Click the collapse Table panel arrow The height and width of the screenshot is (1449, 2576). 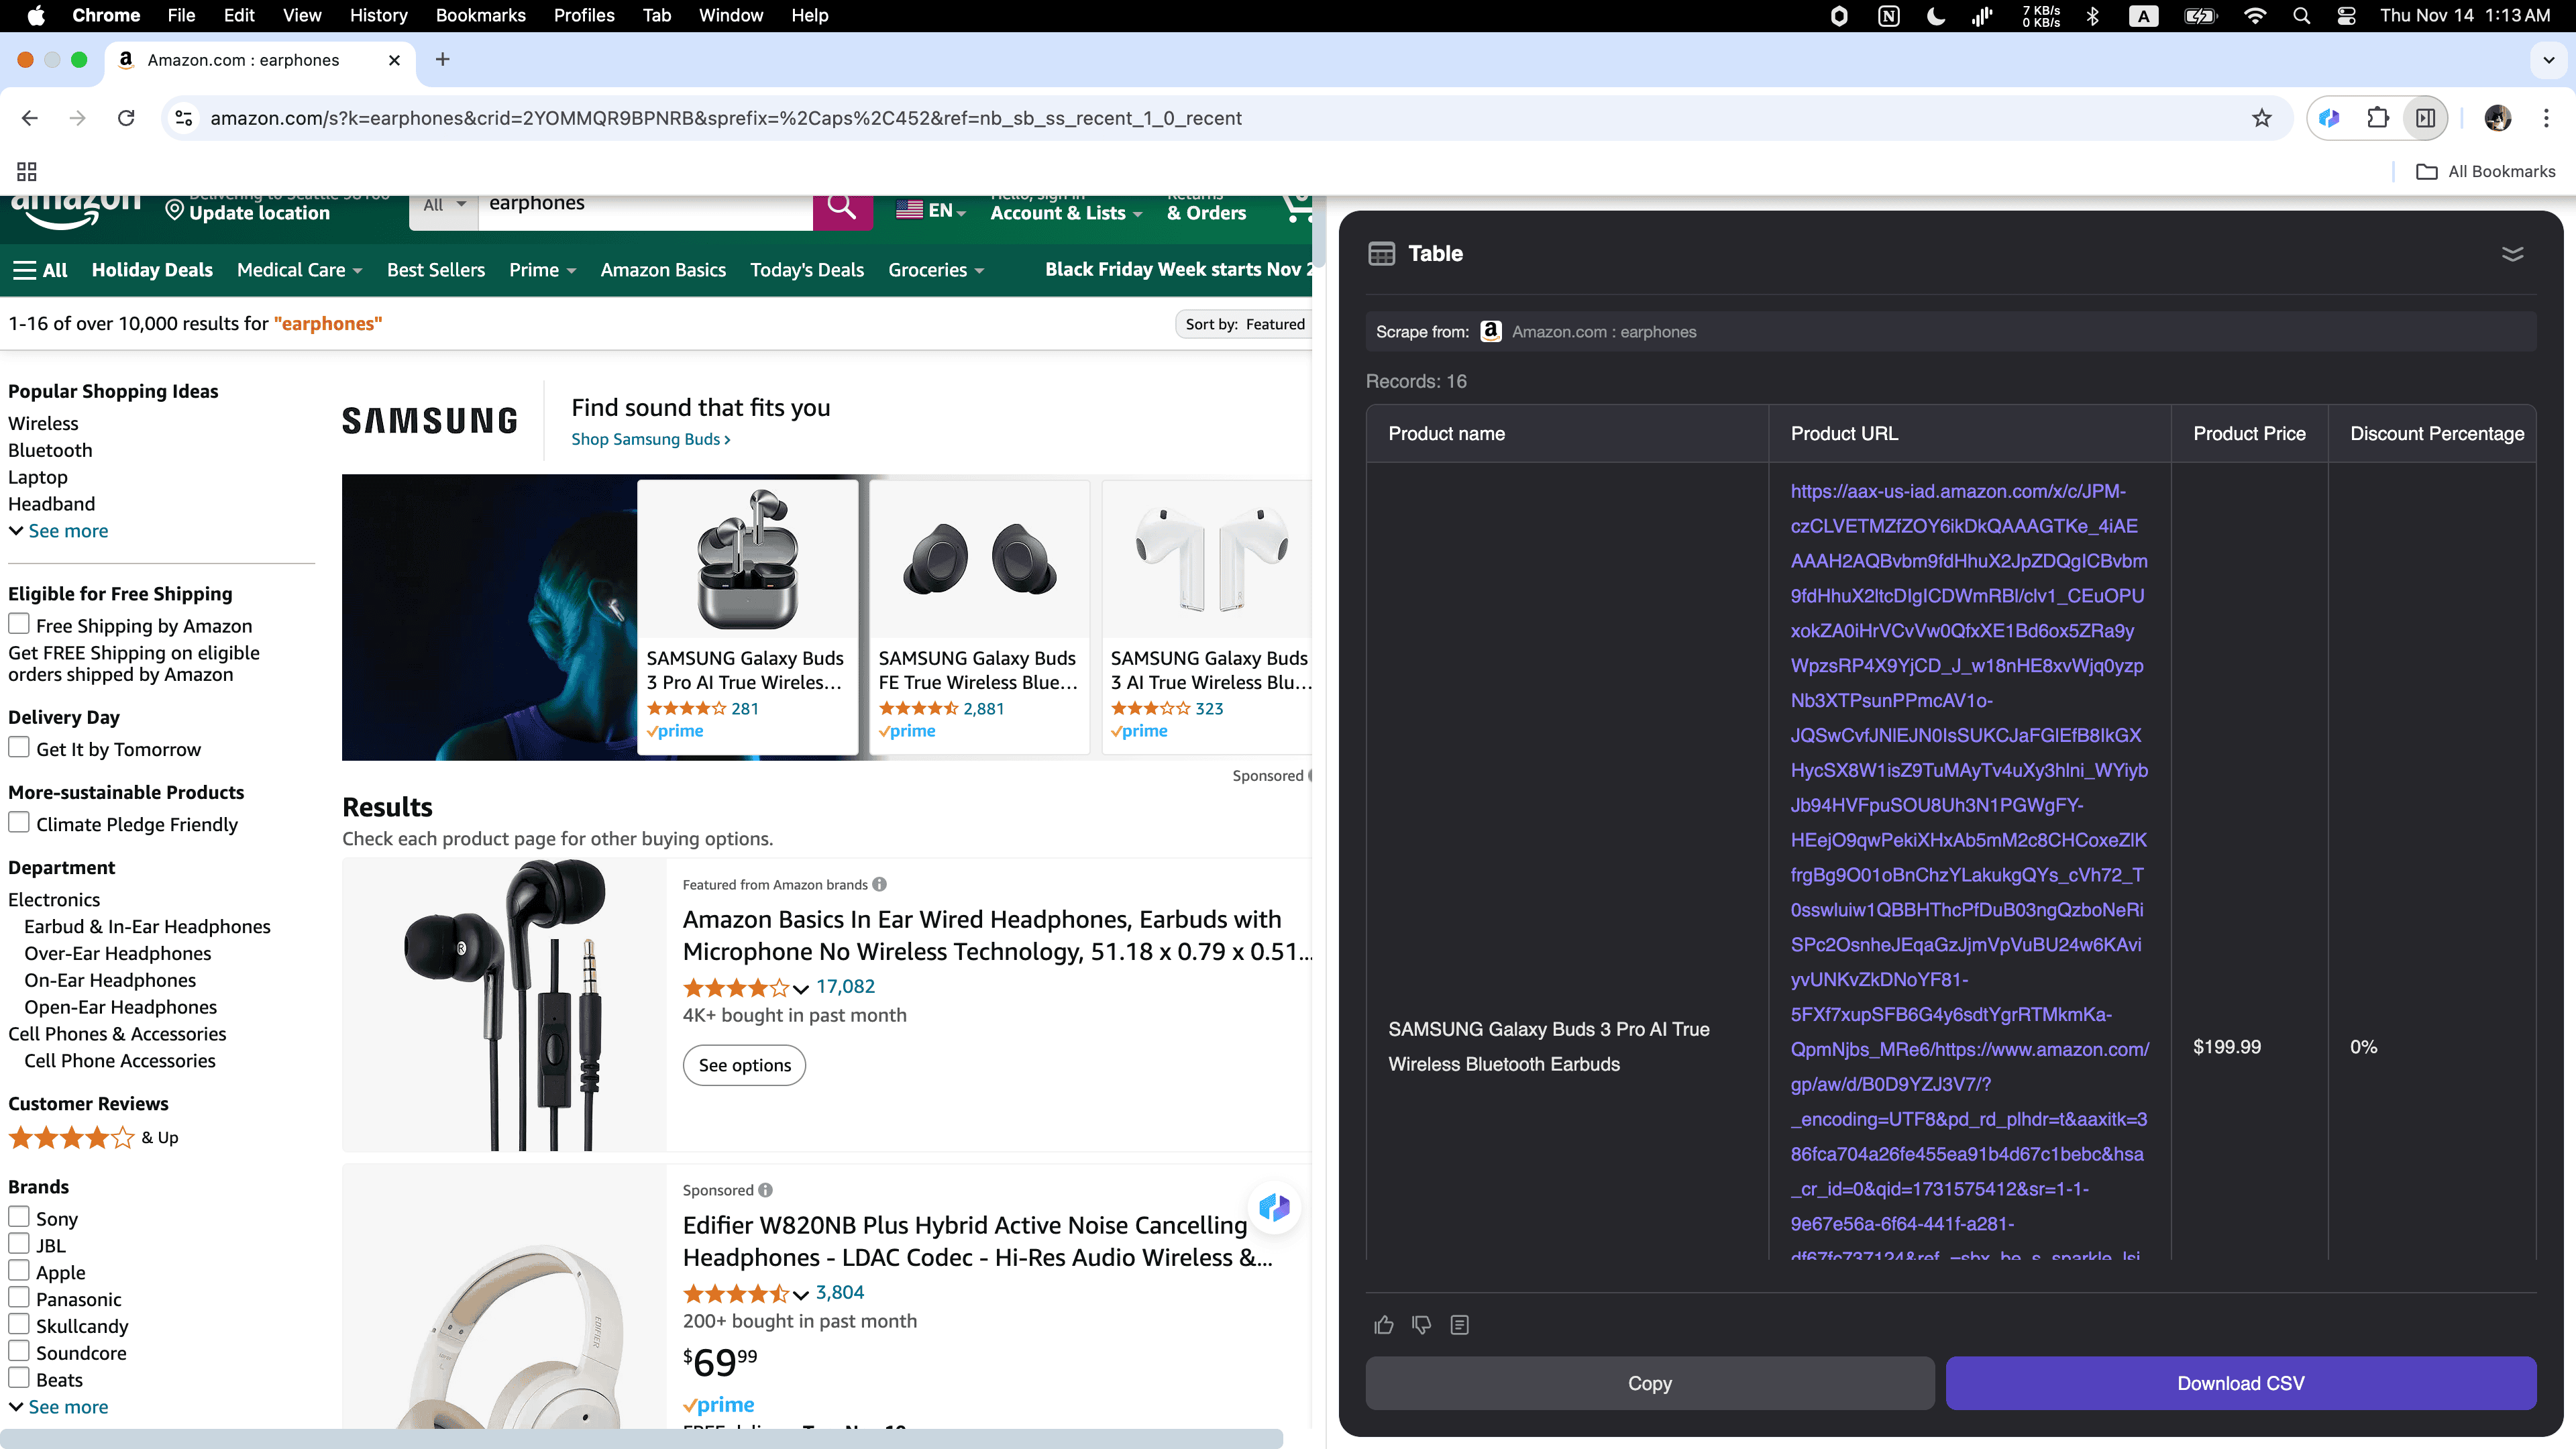click(2514, 253)
